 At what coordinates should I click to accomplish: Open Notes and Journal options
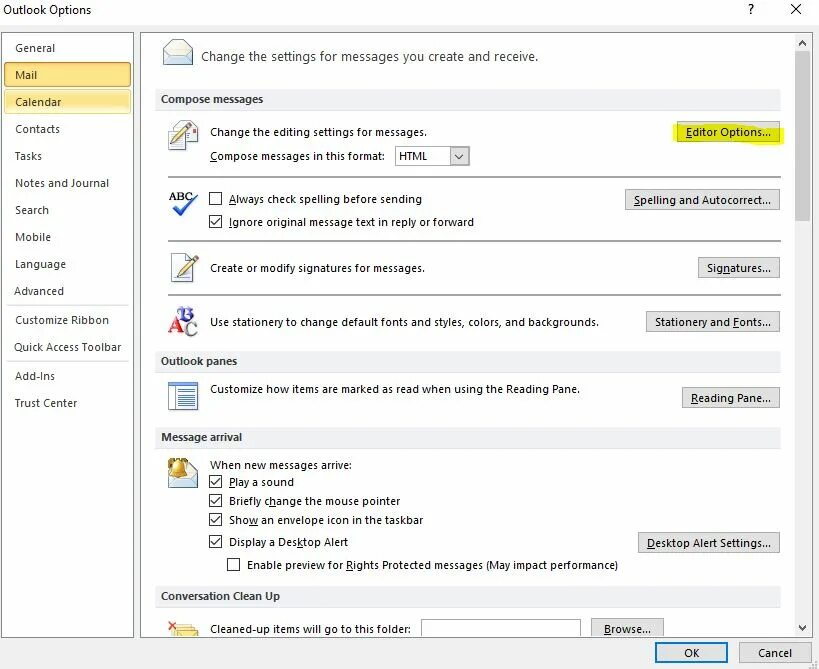point(67,183)
